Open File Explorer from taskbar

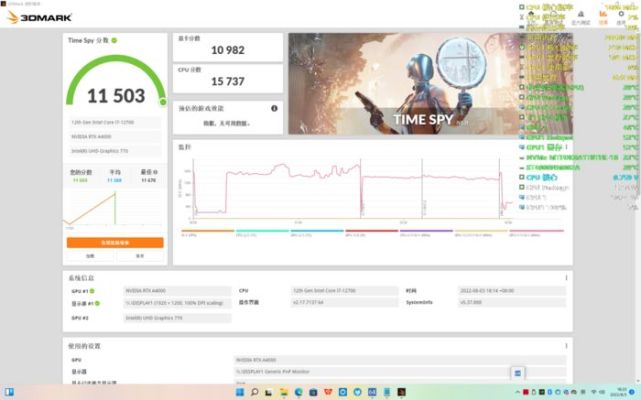(283, 392)
